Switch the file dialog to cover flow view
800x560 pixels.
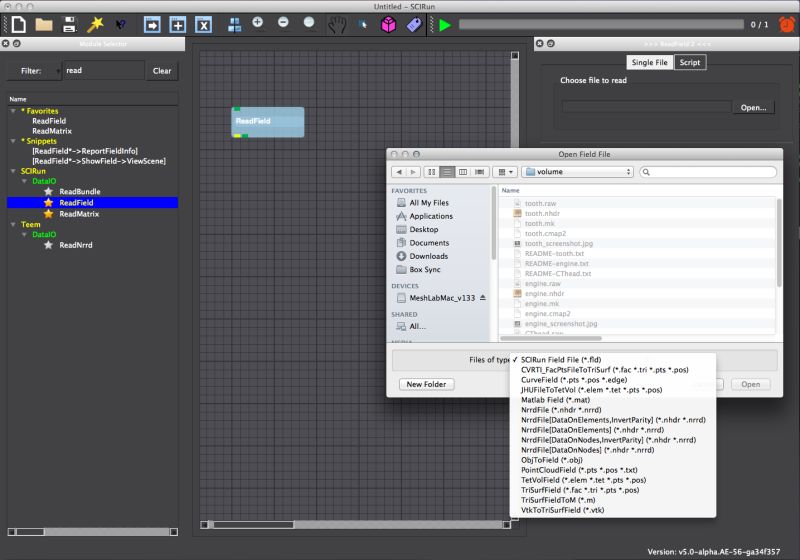(480, 172)
